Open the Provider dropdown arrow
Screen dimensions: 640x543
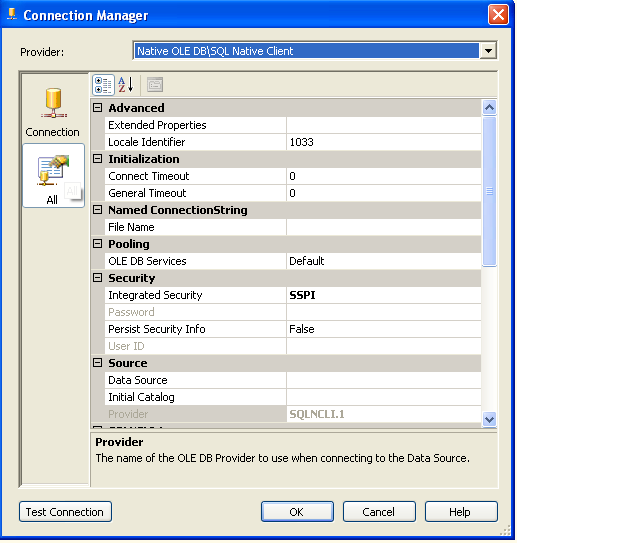(488, 51)
